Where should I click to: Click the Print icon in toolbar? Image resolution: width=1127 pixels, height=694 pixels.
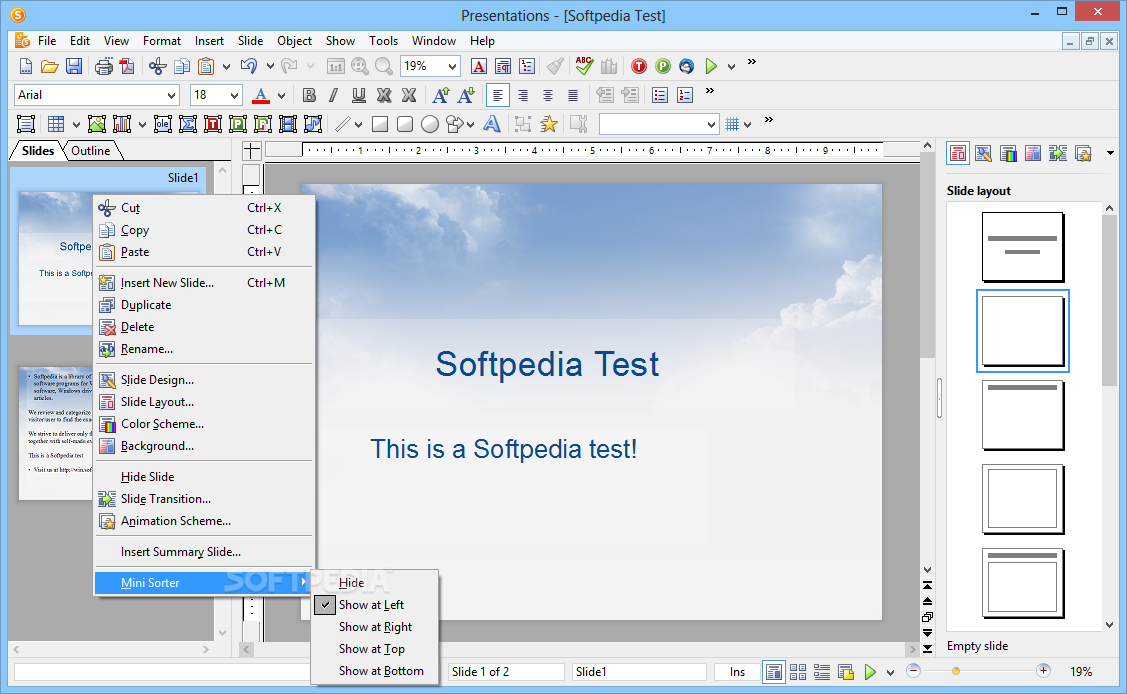[104, 66]
